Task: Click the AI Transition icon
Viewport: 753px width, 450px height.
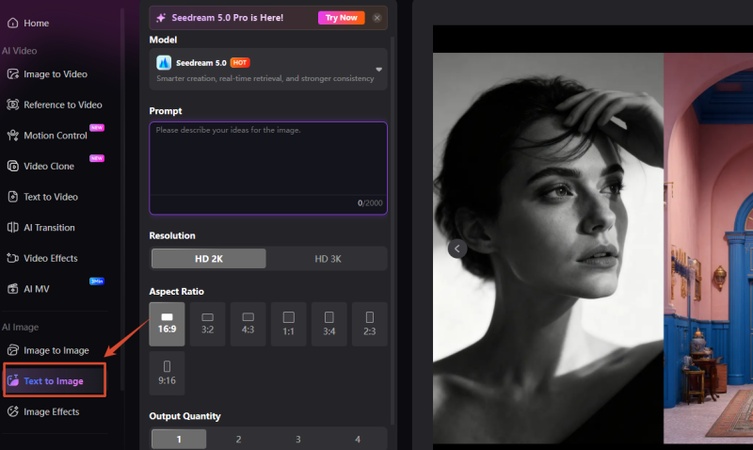Action: pos(13,227)
